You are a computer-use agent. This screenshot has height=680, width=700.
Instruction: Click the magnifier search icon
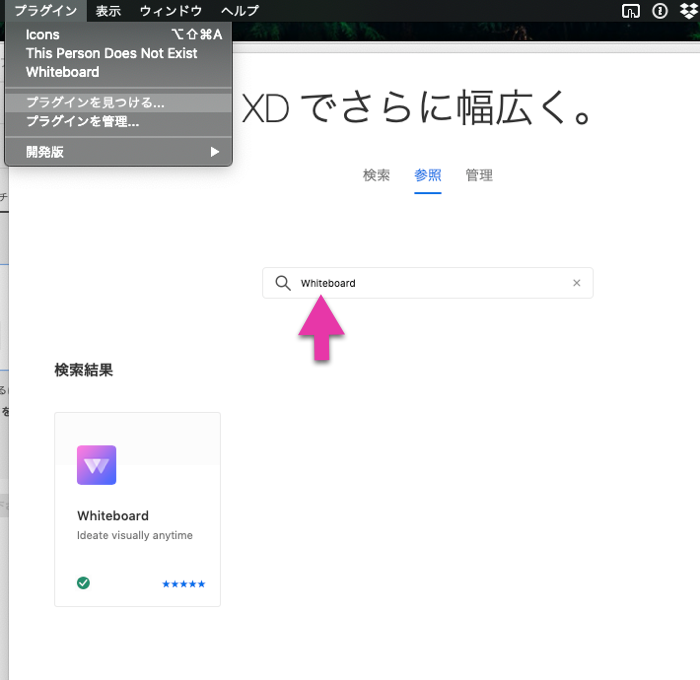283,283
